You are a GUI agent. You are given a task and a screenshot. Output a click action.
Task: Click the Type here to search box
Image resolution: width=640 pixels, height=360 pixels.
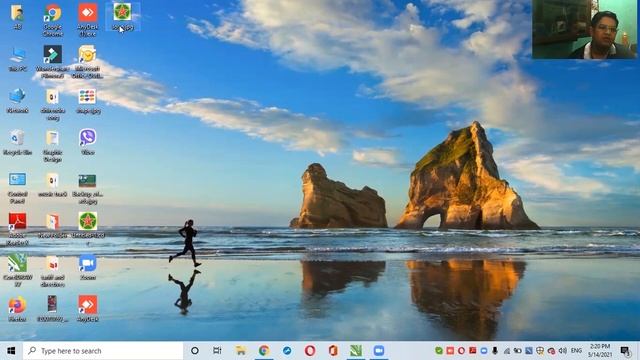click(x=103, y=351)
